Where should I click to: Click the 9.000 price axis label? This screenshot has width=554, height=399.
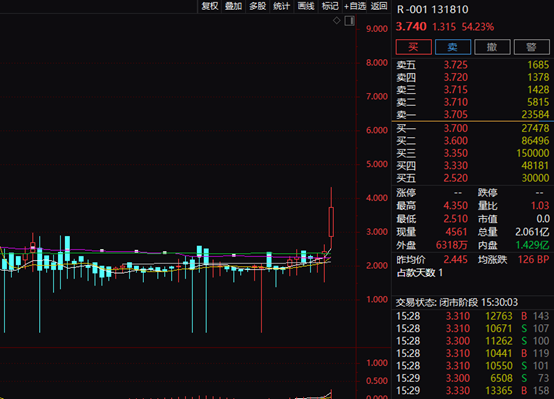[x=377, y=29]
